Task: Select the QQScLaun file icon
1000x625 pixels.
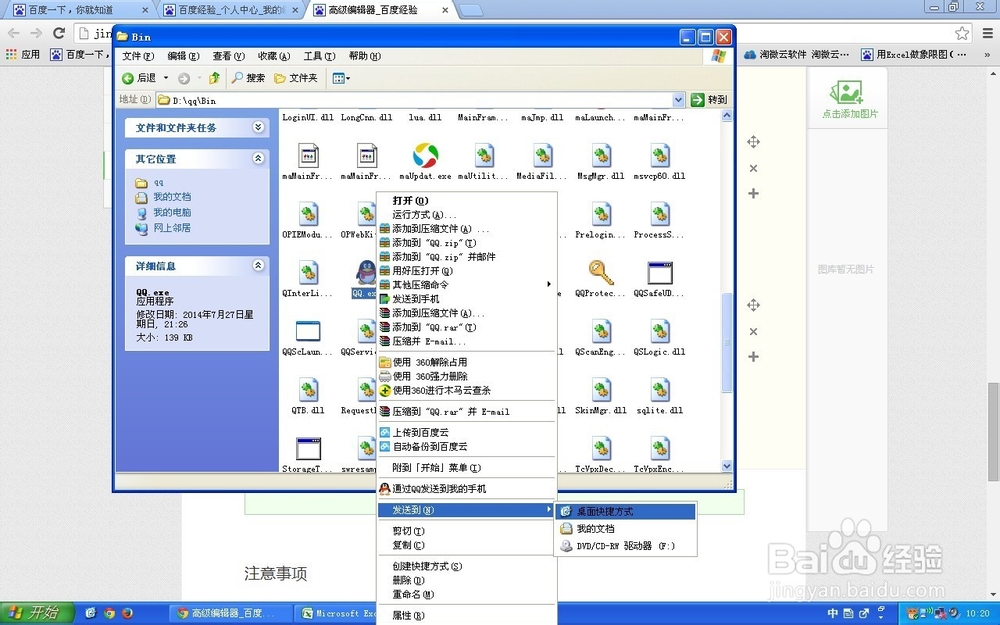Action: [308, 331]
